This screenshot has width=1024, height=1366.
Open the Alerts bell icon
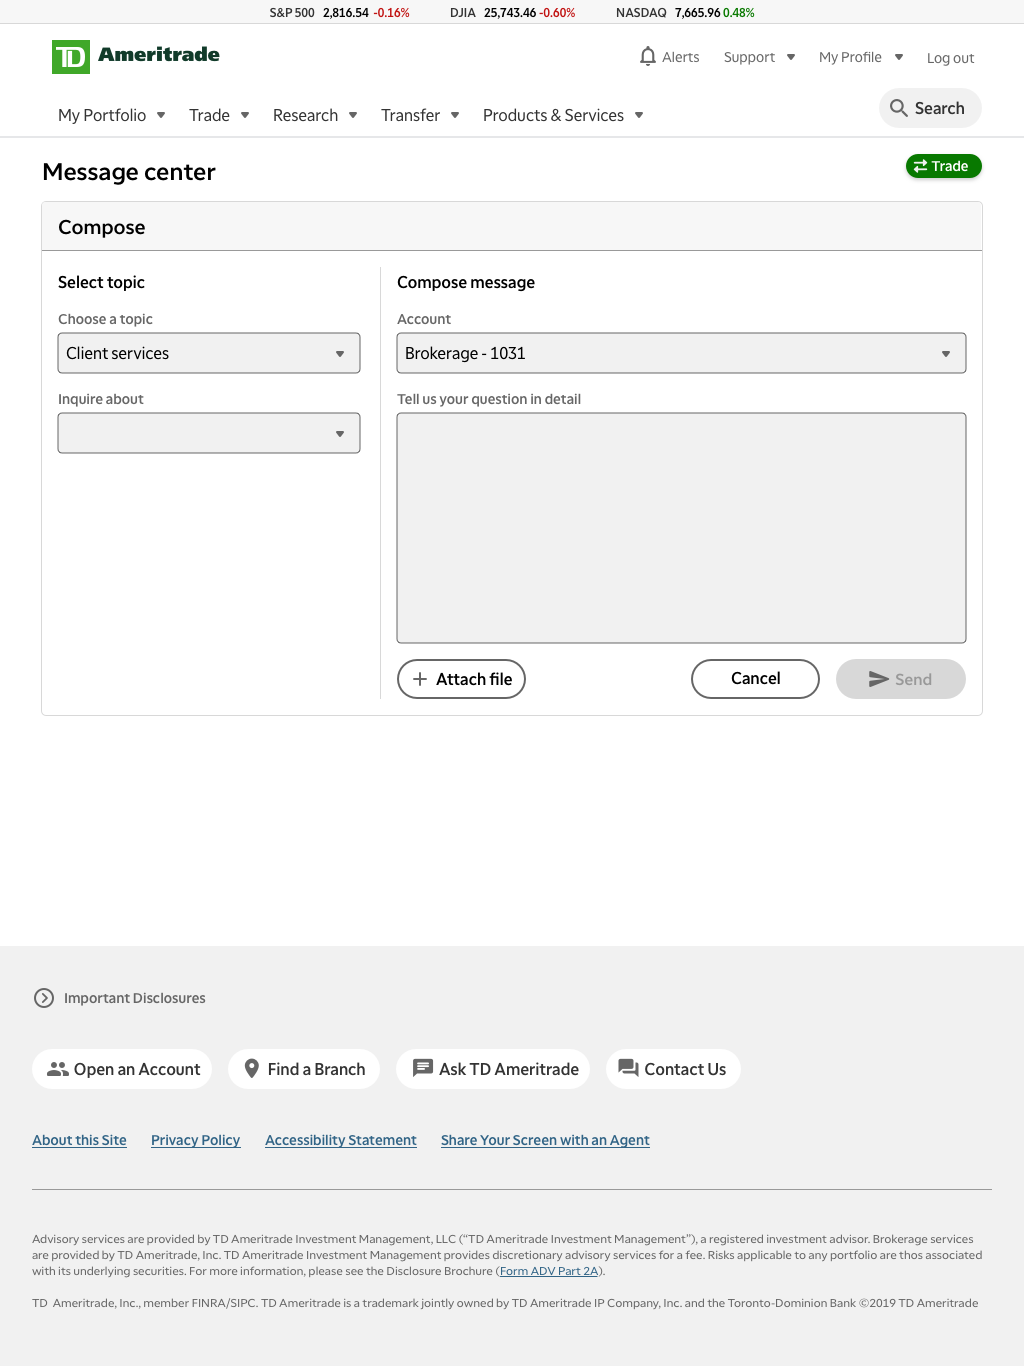pos(648,56)
